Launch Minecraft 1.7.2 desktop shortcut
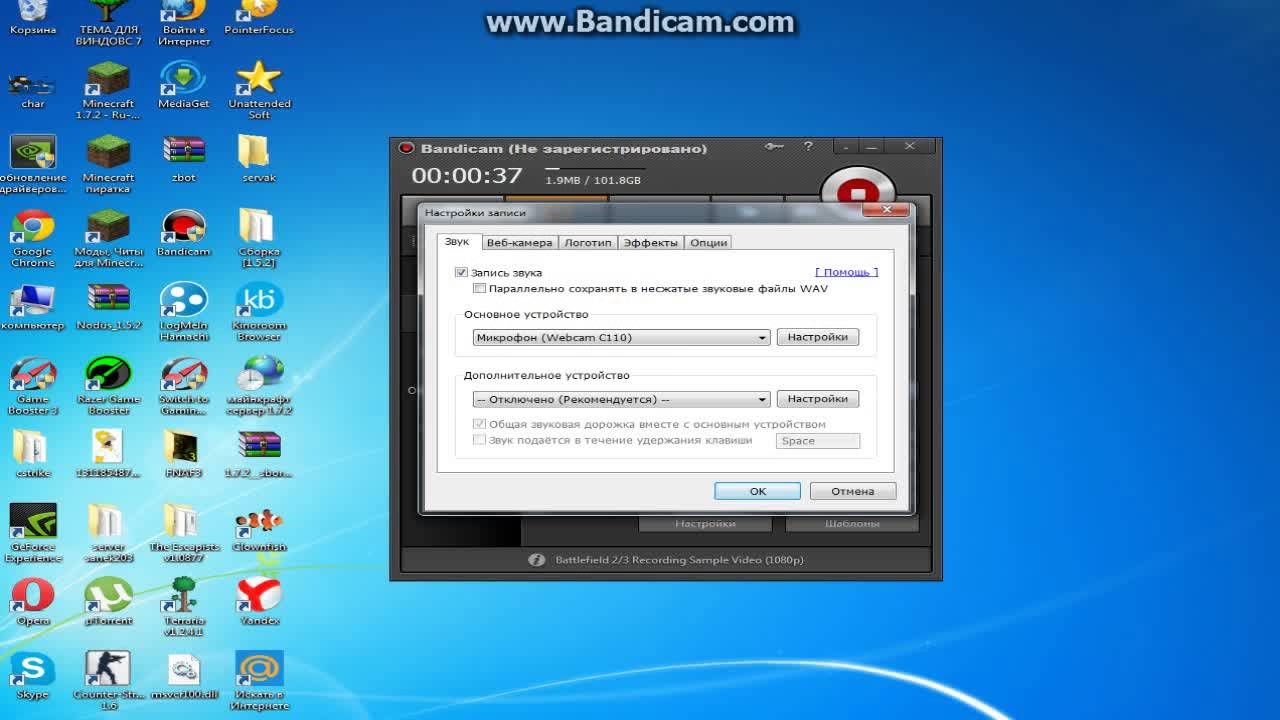The height and width of the screenshot is (720, 1280). (108, 91)
